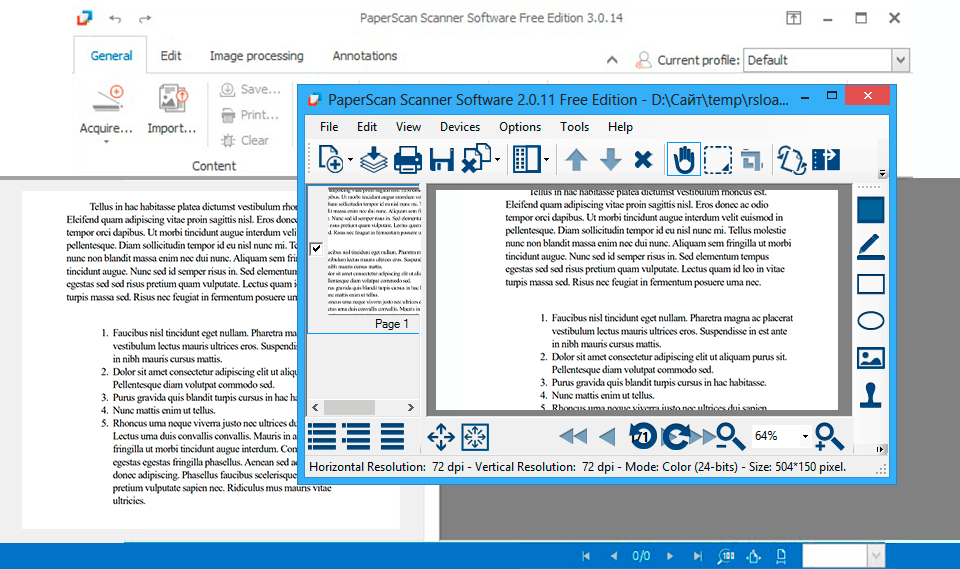Screen dimensions: 960x569
Task: Open the Devices menu
Action: 460,127
